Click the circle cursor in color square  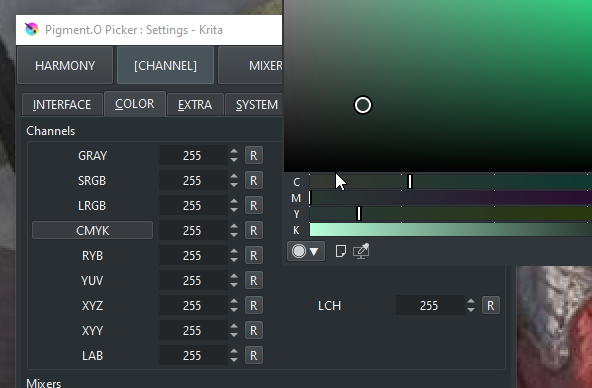(363, 105)
